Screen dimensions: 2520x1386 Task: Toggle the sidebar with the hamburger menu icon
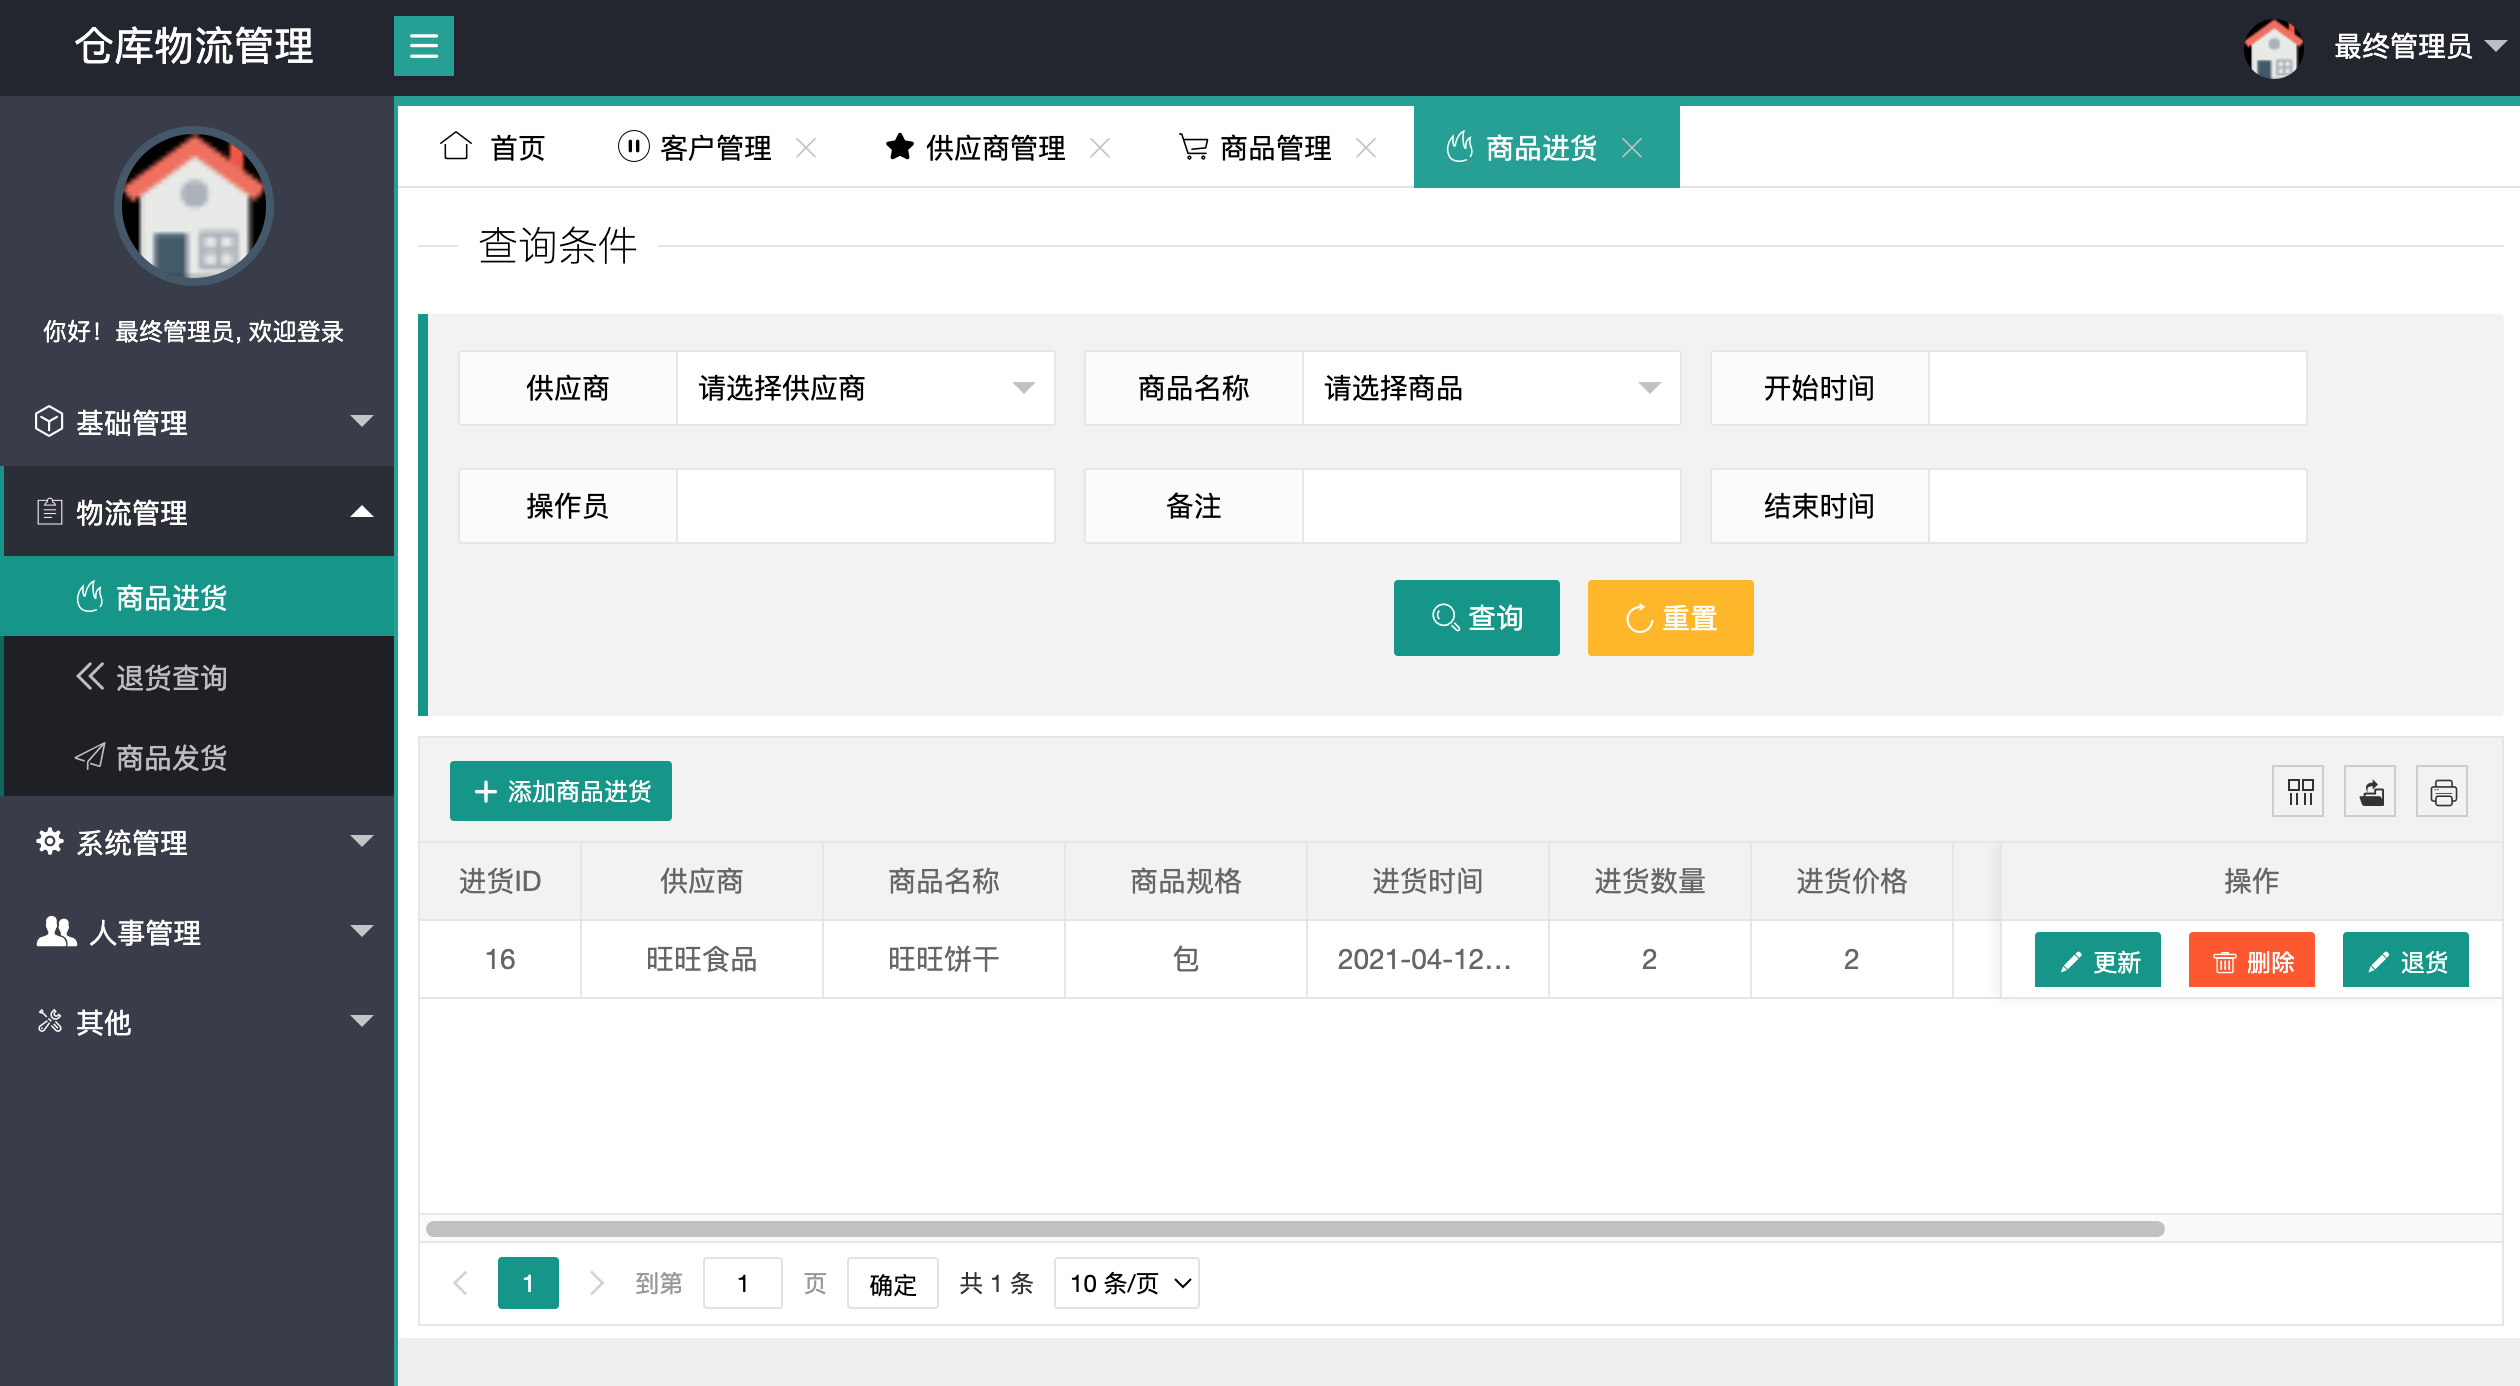[423, 46]
